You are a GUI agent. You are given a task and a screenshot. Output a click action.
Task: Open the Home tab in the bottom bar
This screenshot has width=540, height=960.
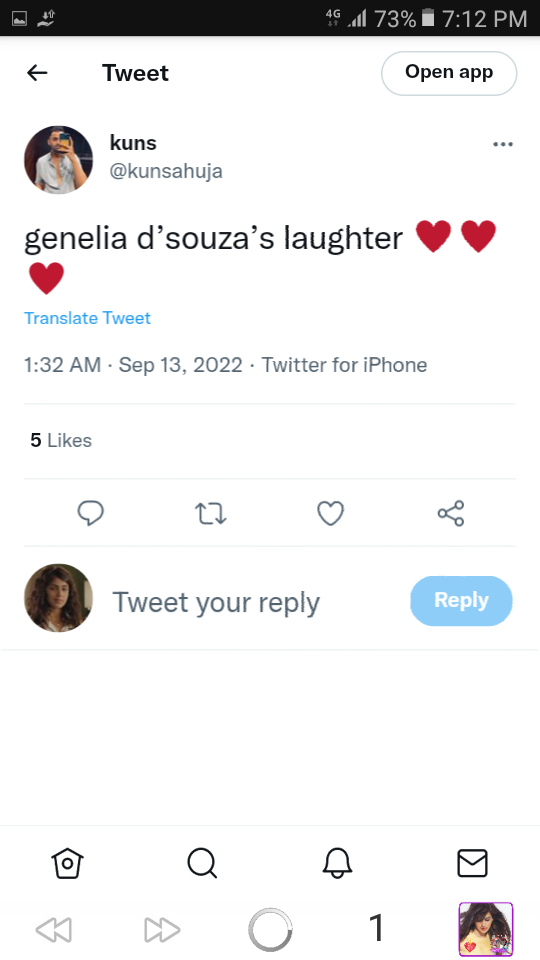[x=67, y=864]
